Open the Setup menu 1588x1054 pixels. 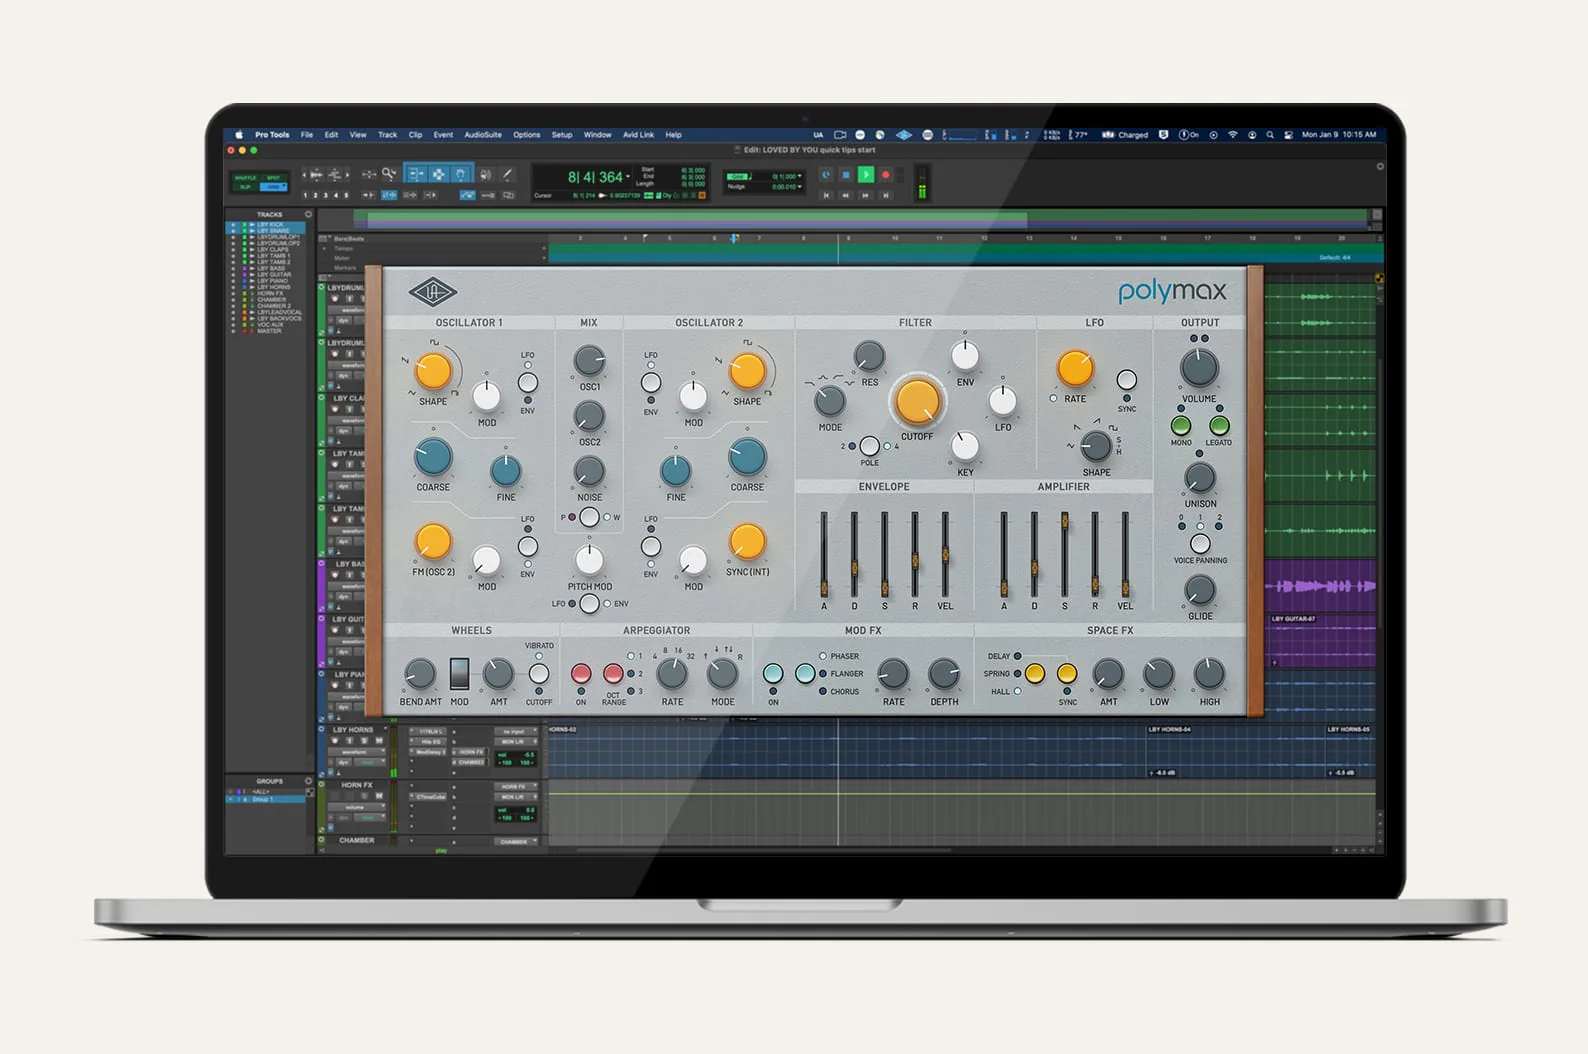pyautogui.click(x=562, y=134)
